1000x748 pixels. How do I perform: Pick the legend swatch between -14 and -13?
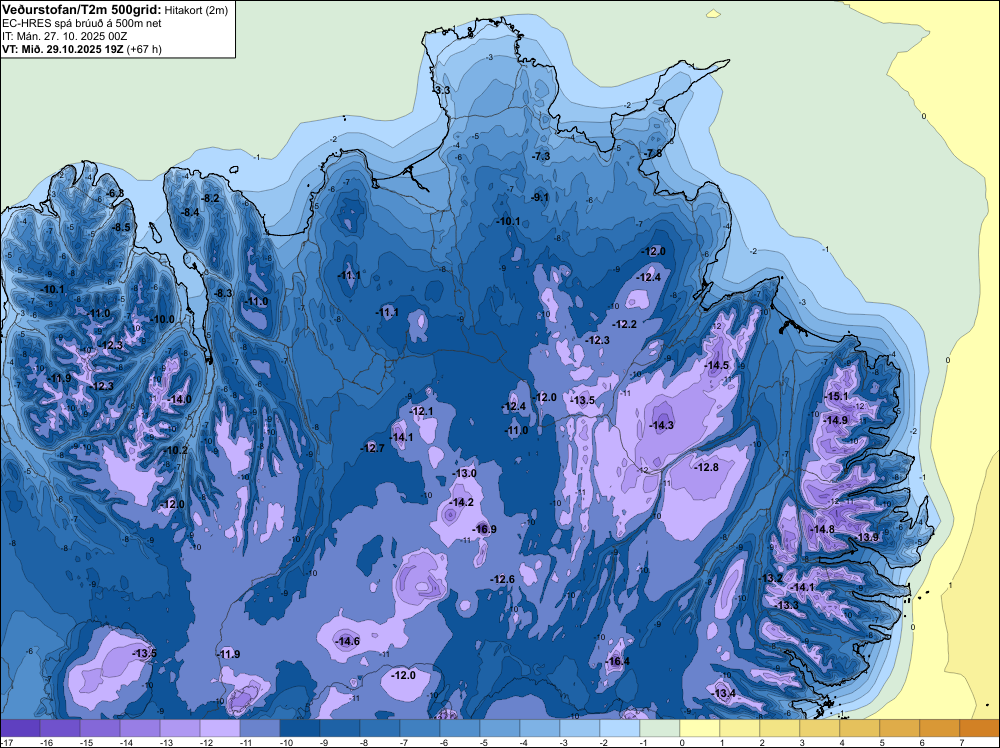[x=140, y=728]
